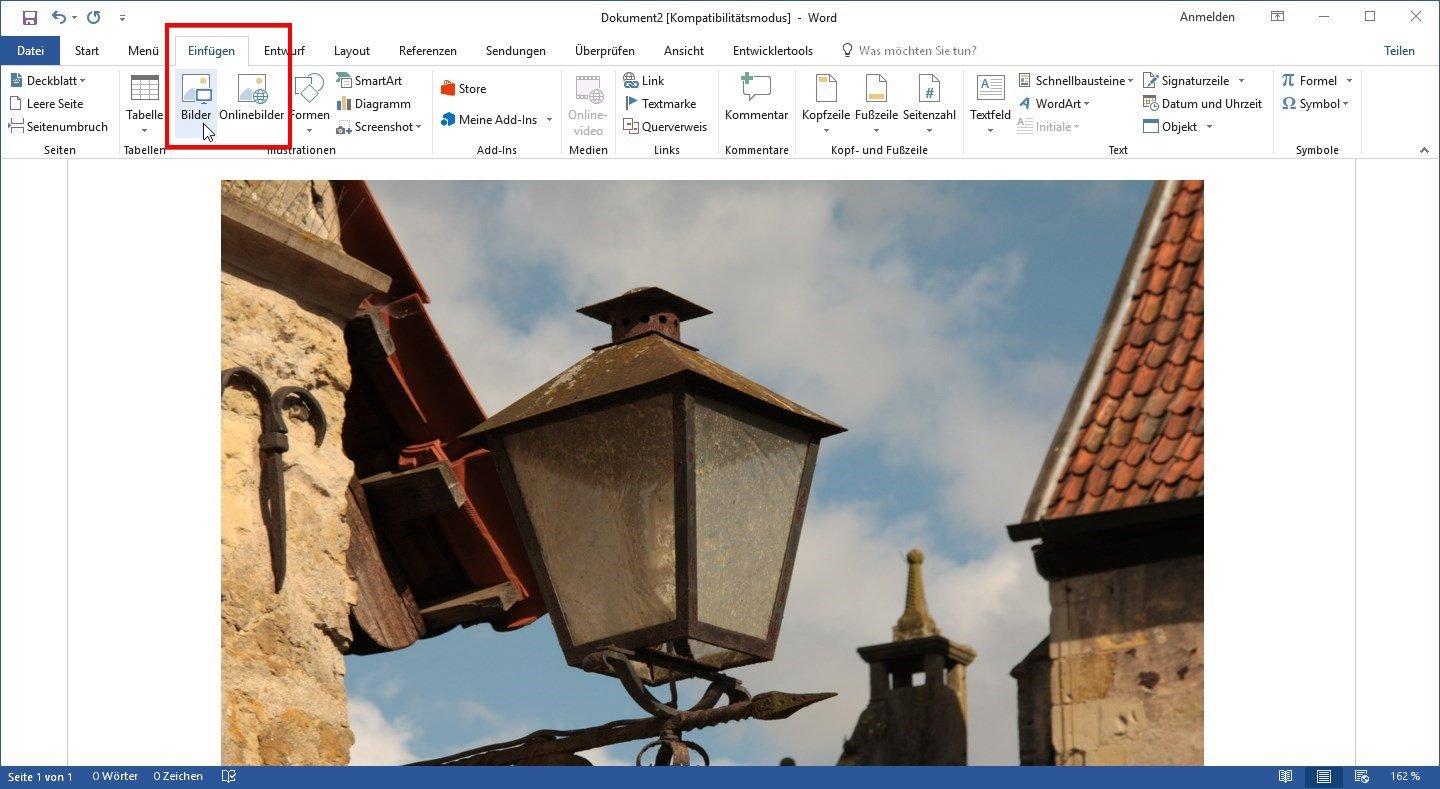This screenshot has height=789, width=1440.
Task: Add a Textmarke bookmark
Action: (x=660, y=104)
